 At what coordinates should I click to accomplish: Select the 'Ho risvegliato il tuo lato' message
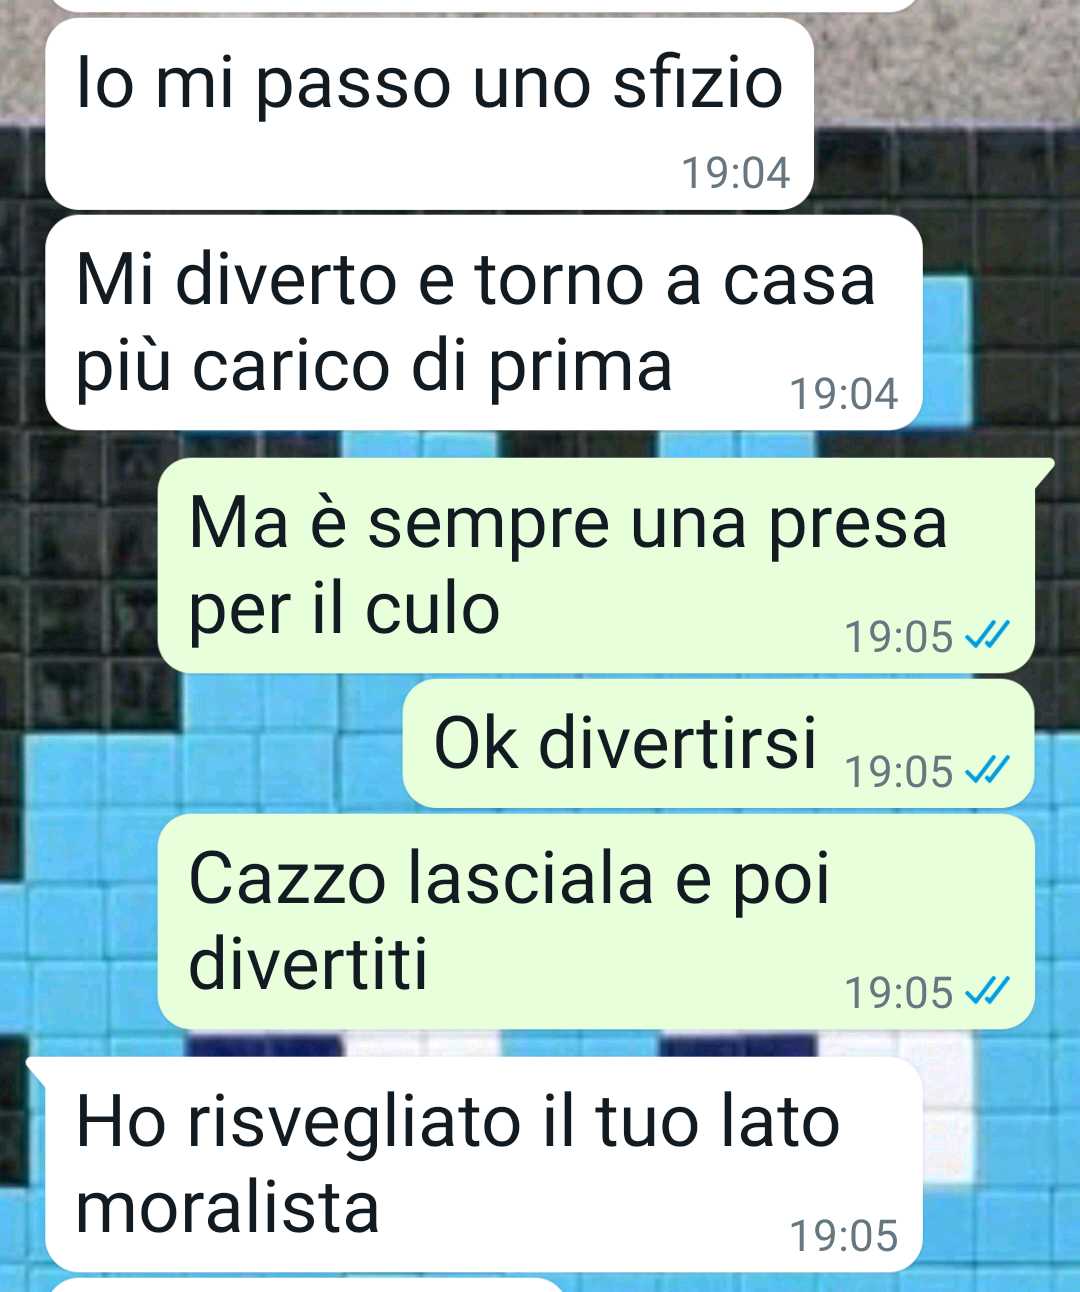click(483, 1164)
